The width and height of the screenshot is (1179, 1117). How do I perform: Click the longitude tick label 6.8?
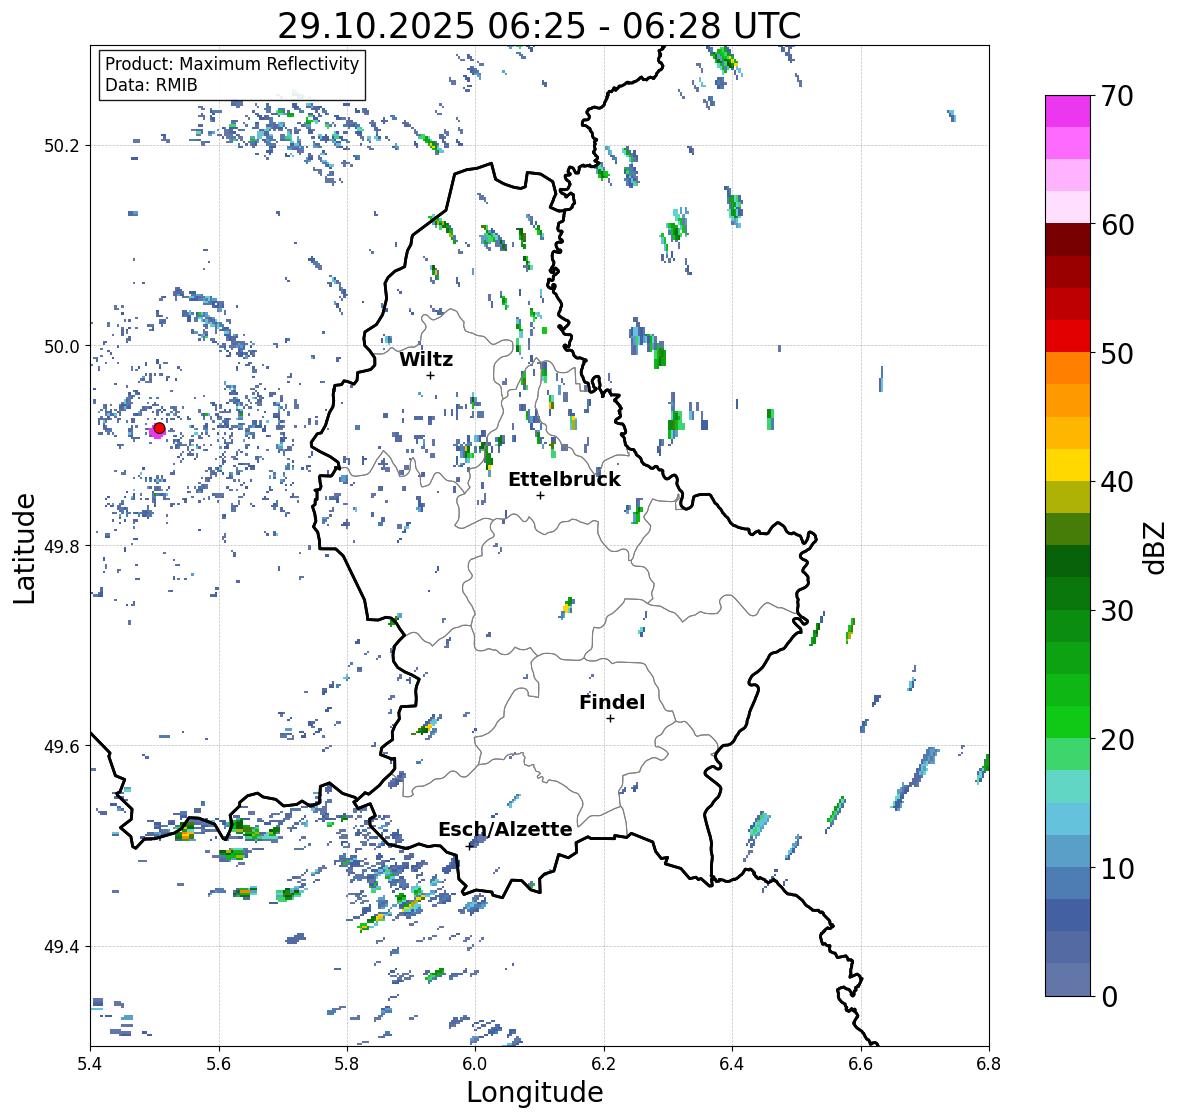988,1064
